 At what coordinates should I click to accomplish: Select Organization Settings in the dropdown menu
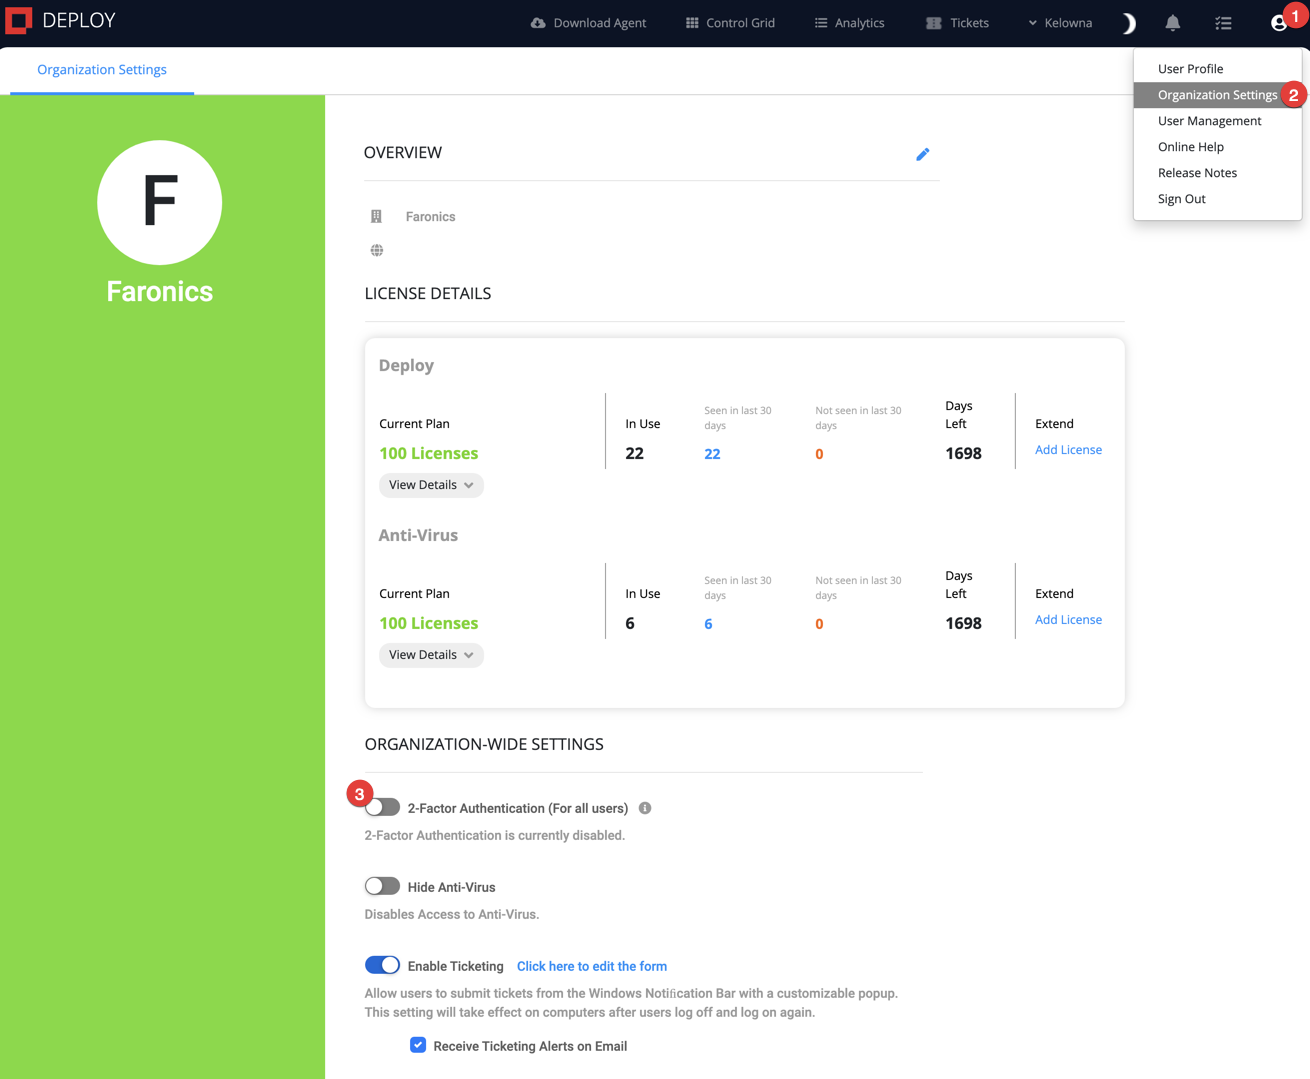[1218, 95]
